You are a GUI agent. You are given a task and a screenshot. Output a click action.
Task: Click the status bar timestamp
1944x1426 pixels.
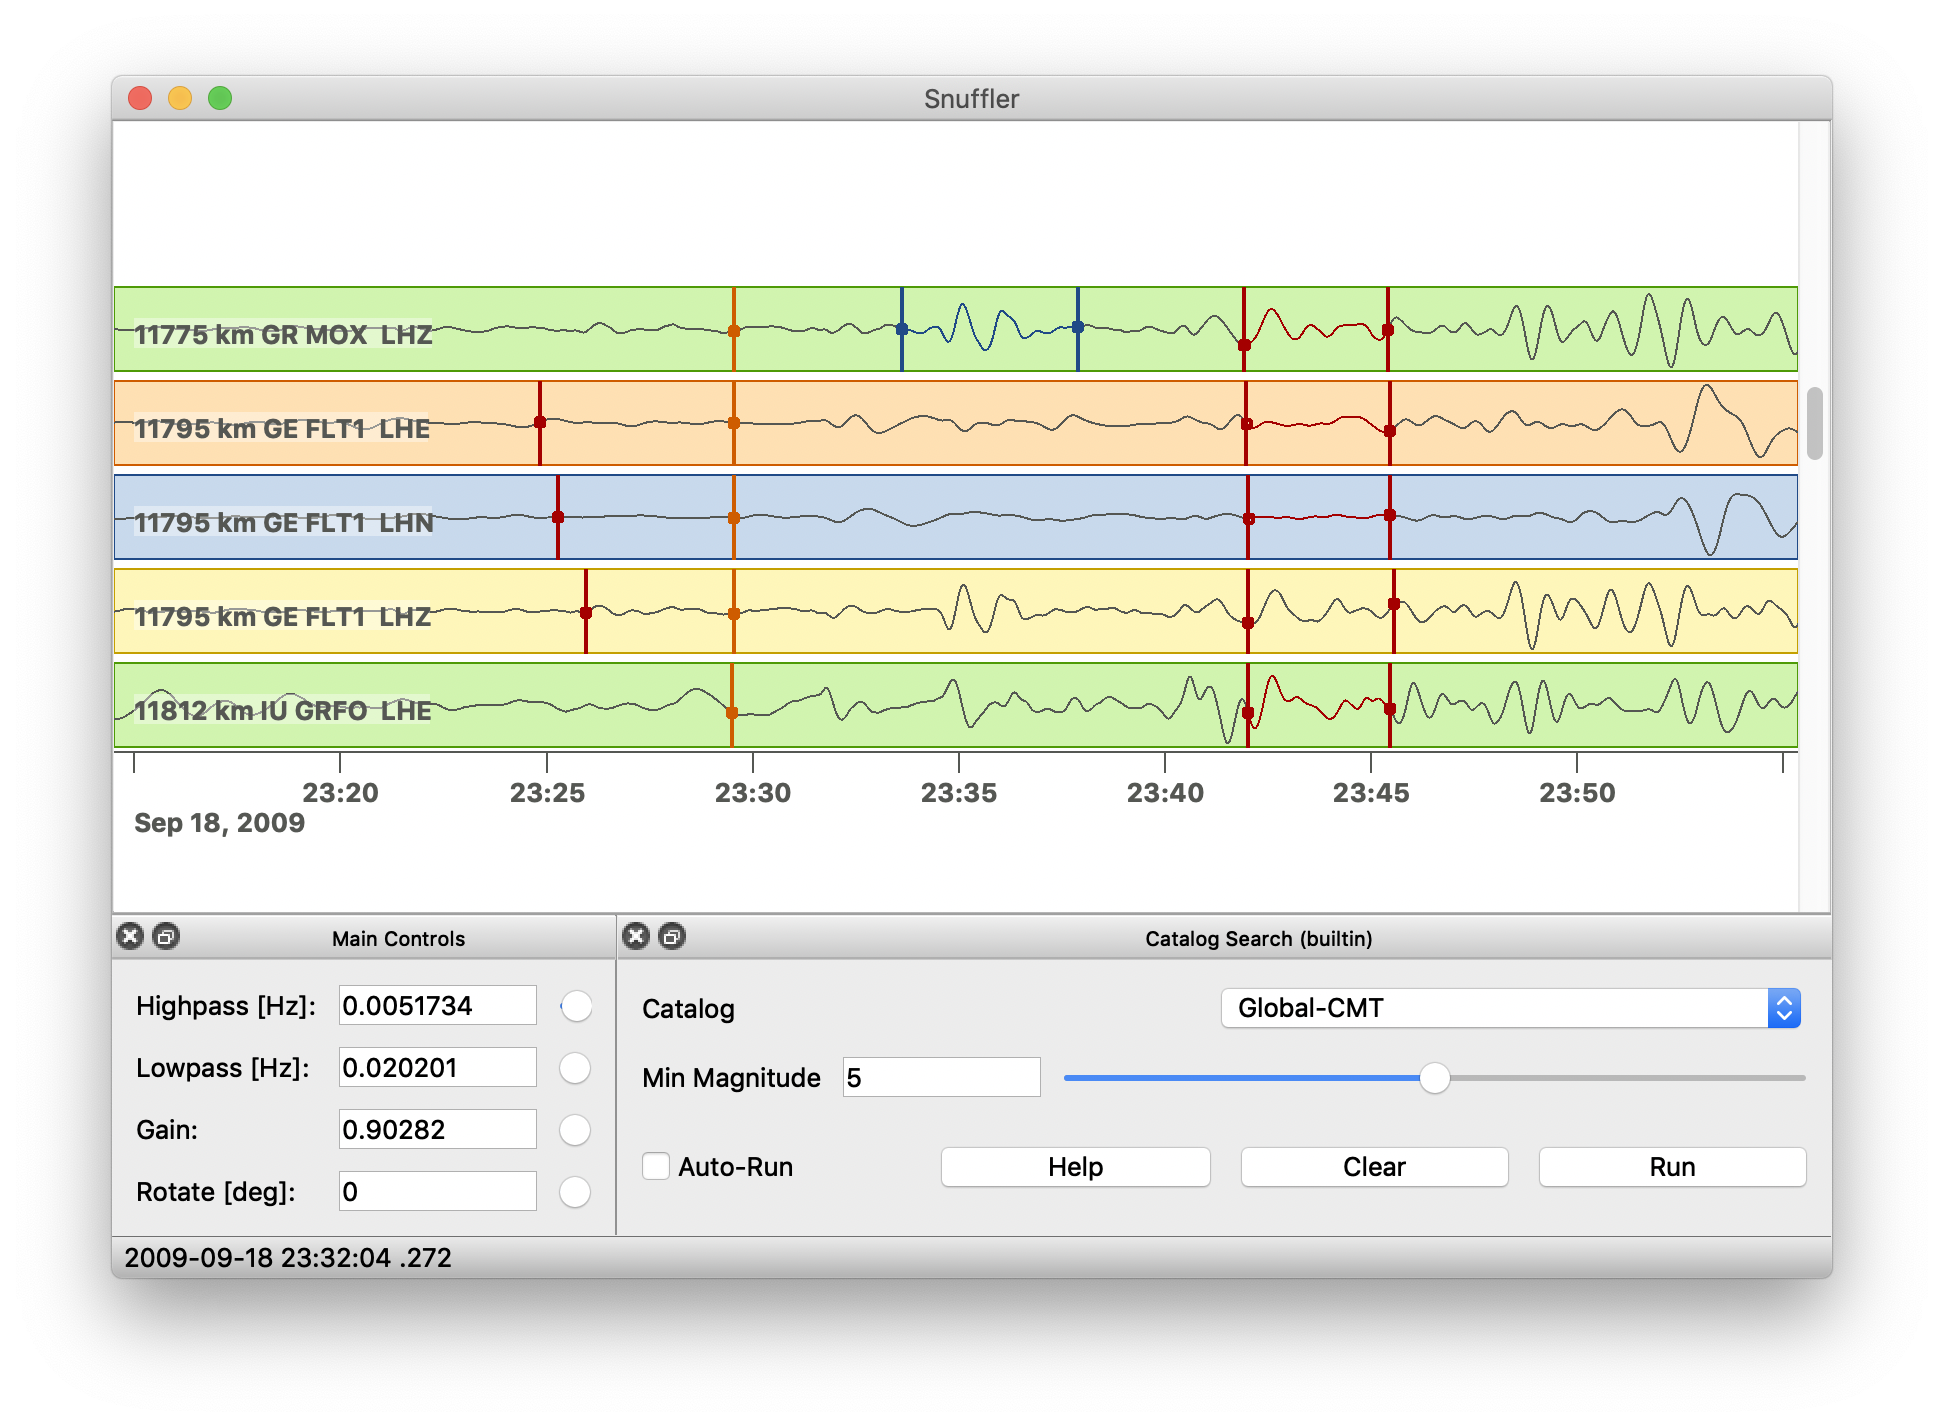pyautogui.click(x=288, y=1257)
